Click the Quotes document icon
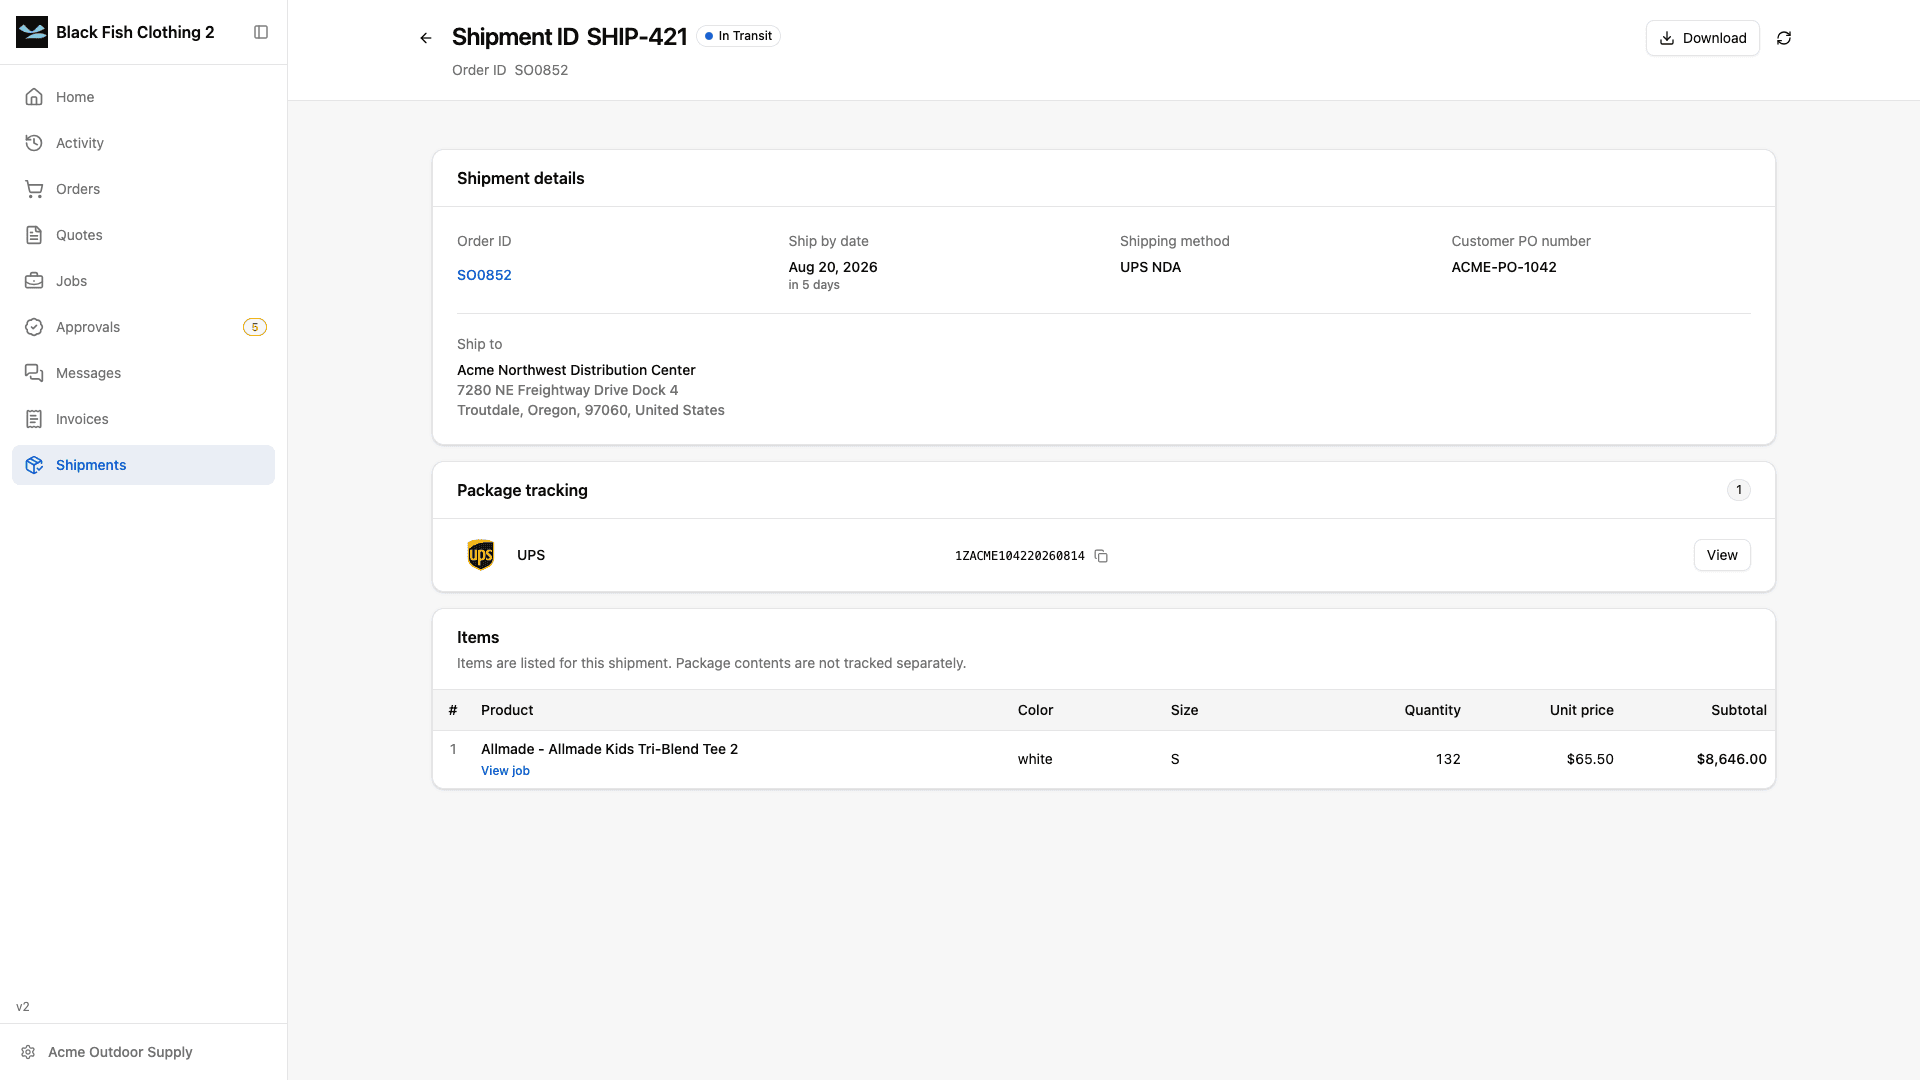 tap(34, 235)
